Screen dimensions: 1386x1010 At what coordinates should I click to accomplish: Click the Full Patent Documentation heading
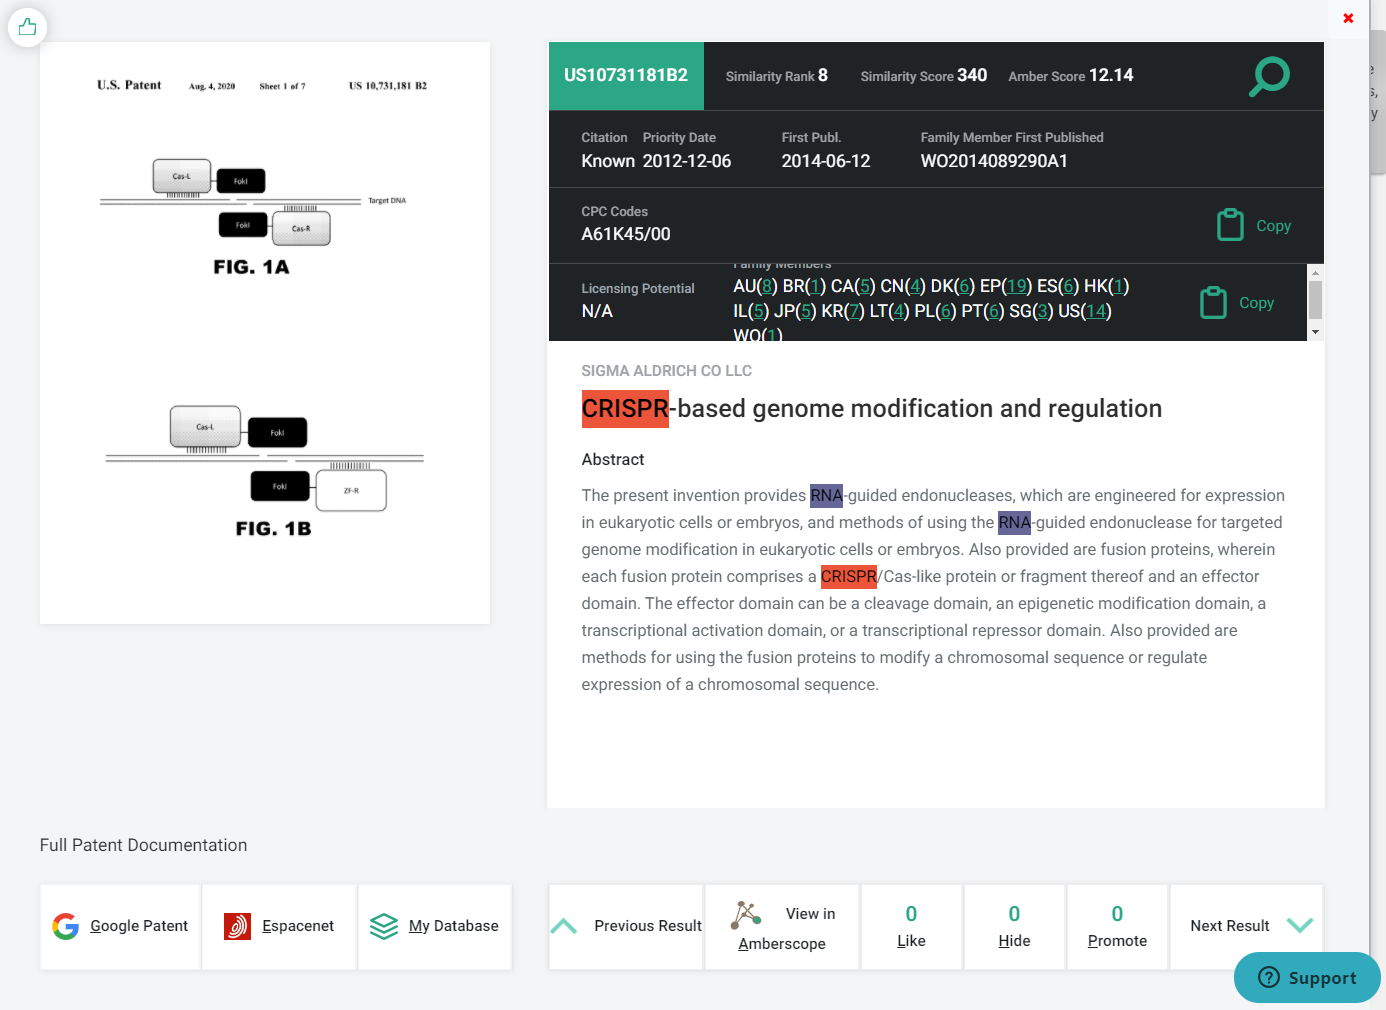coord(143,845)
